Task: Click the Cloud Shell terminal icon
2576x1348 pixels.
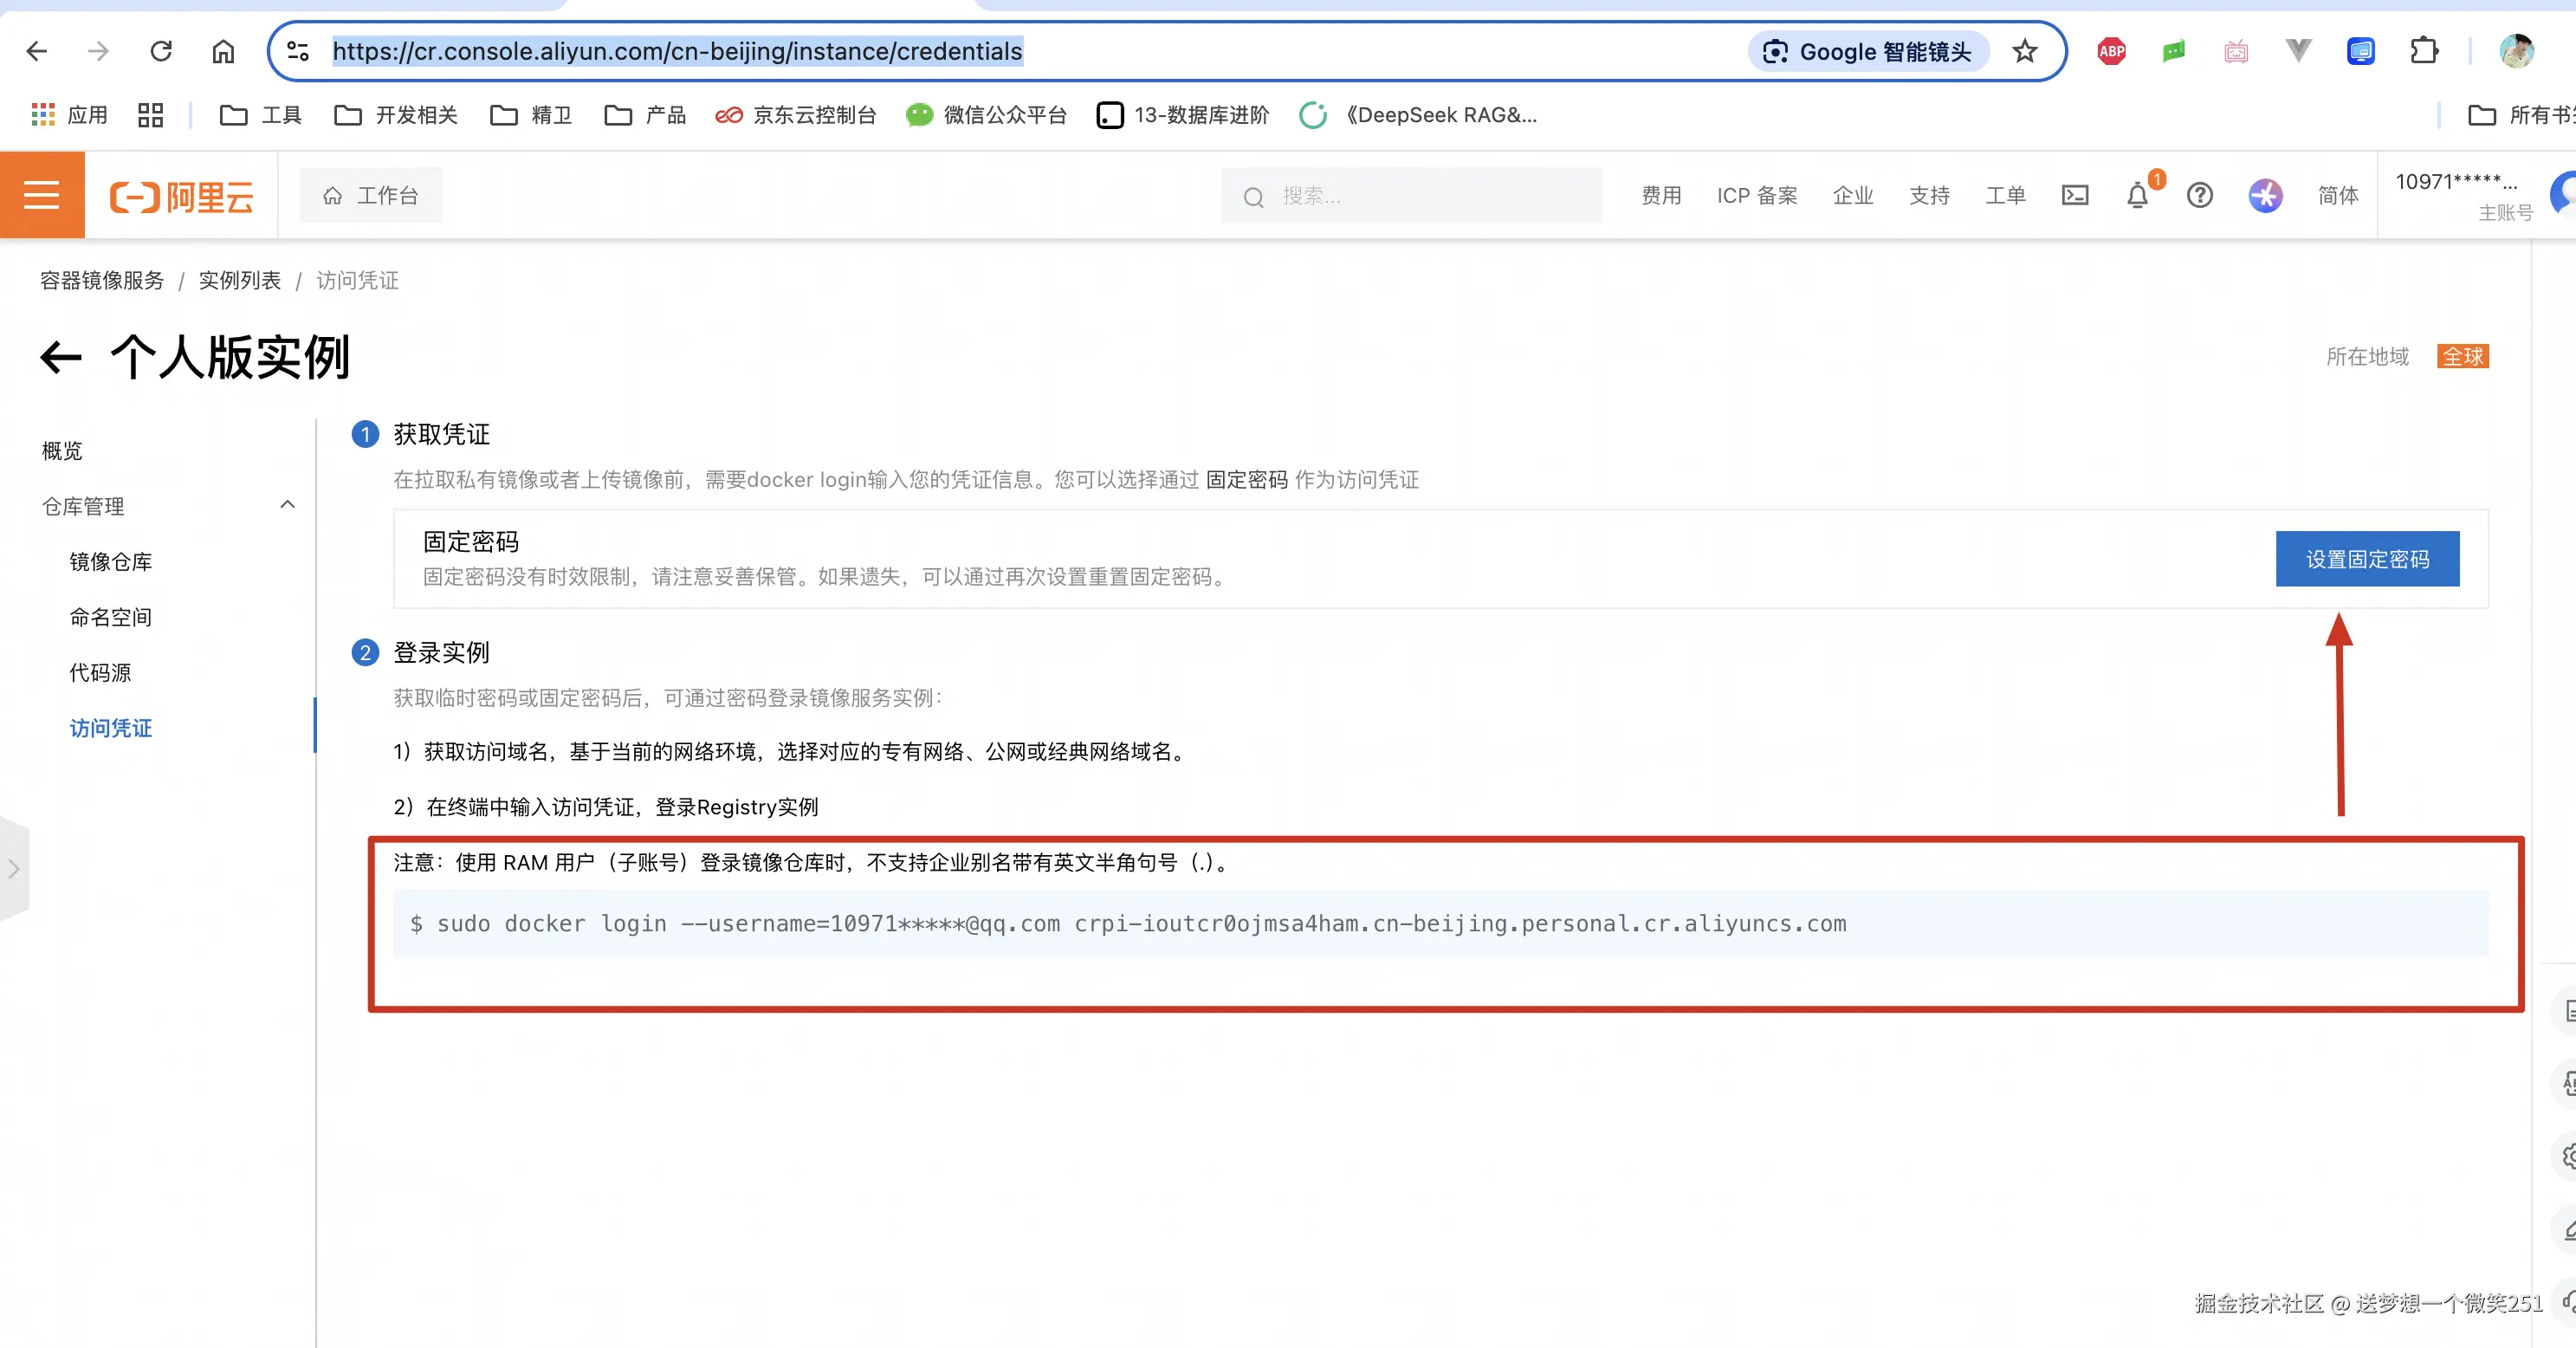Action: 2075,195
